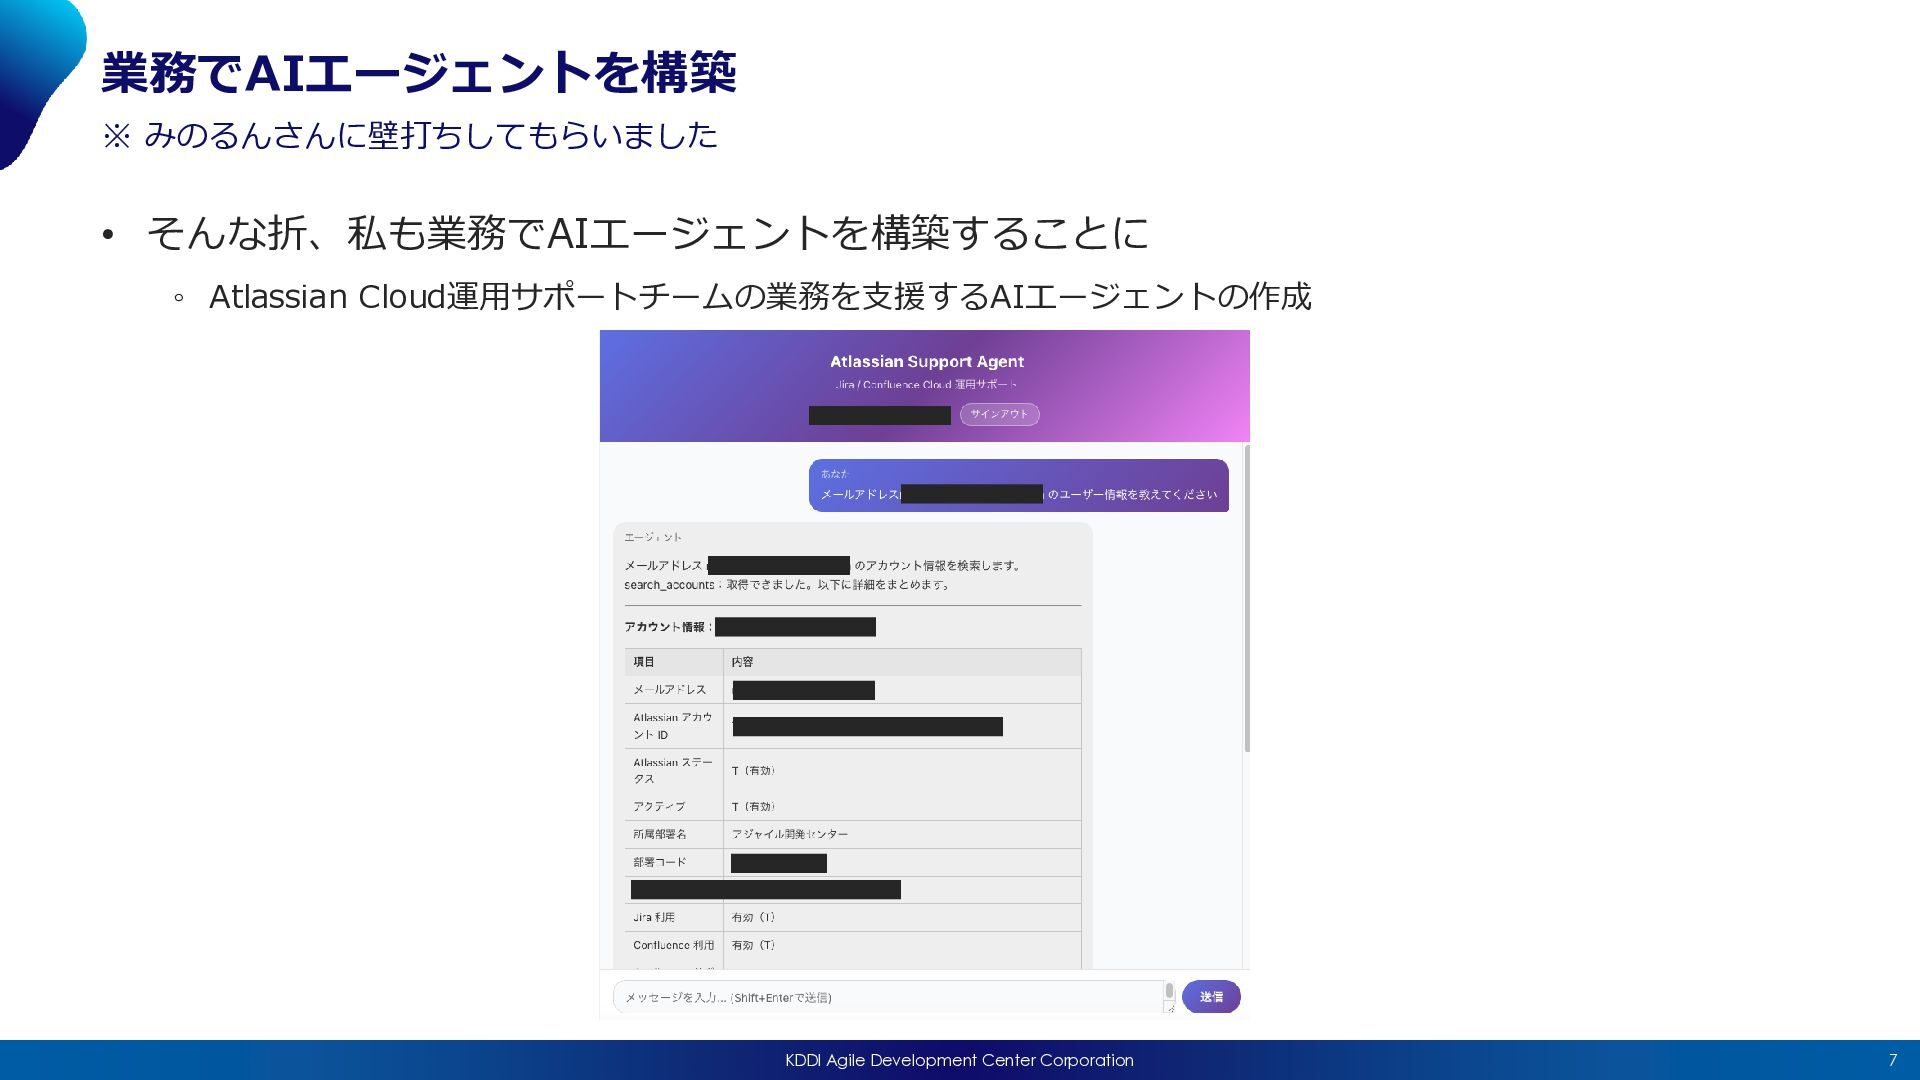
Task: Click the エージェント label on agent reply
Action: click(x=653, y=537)
